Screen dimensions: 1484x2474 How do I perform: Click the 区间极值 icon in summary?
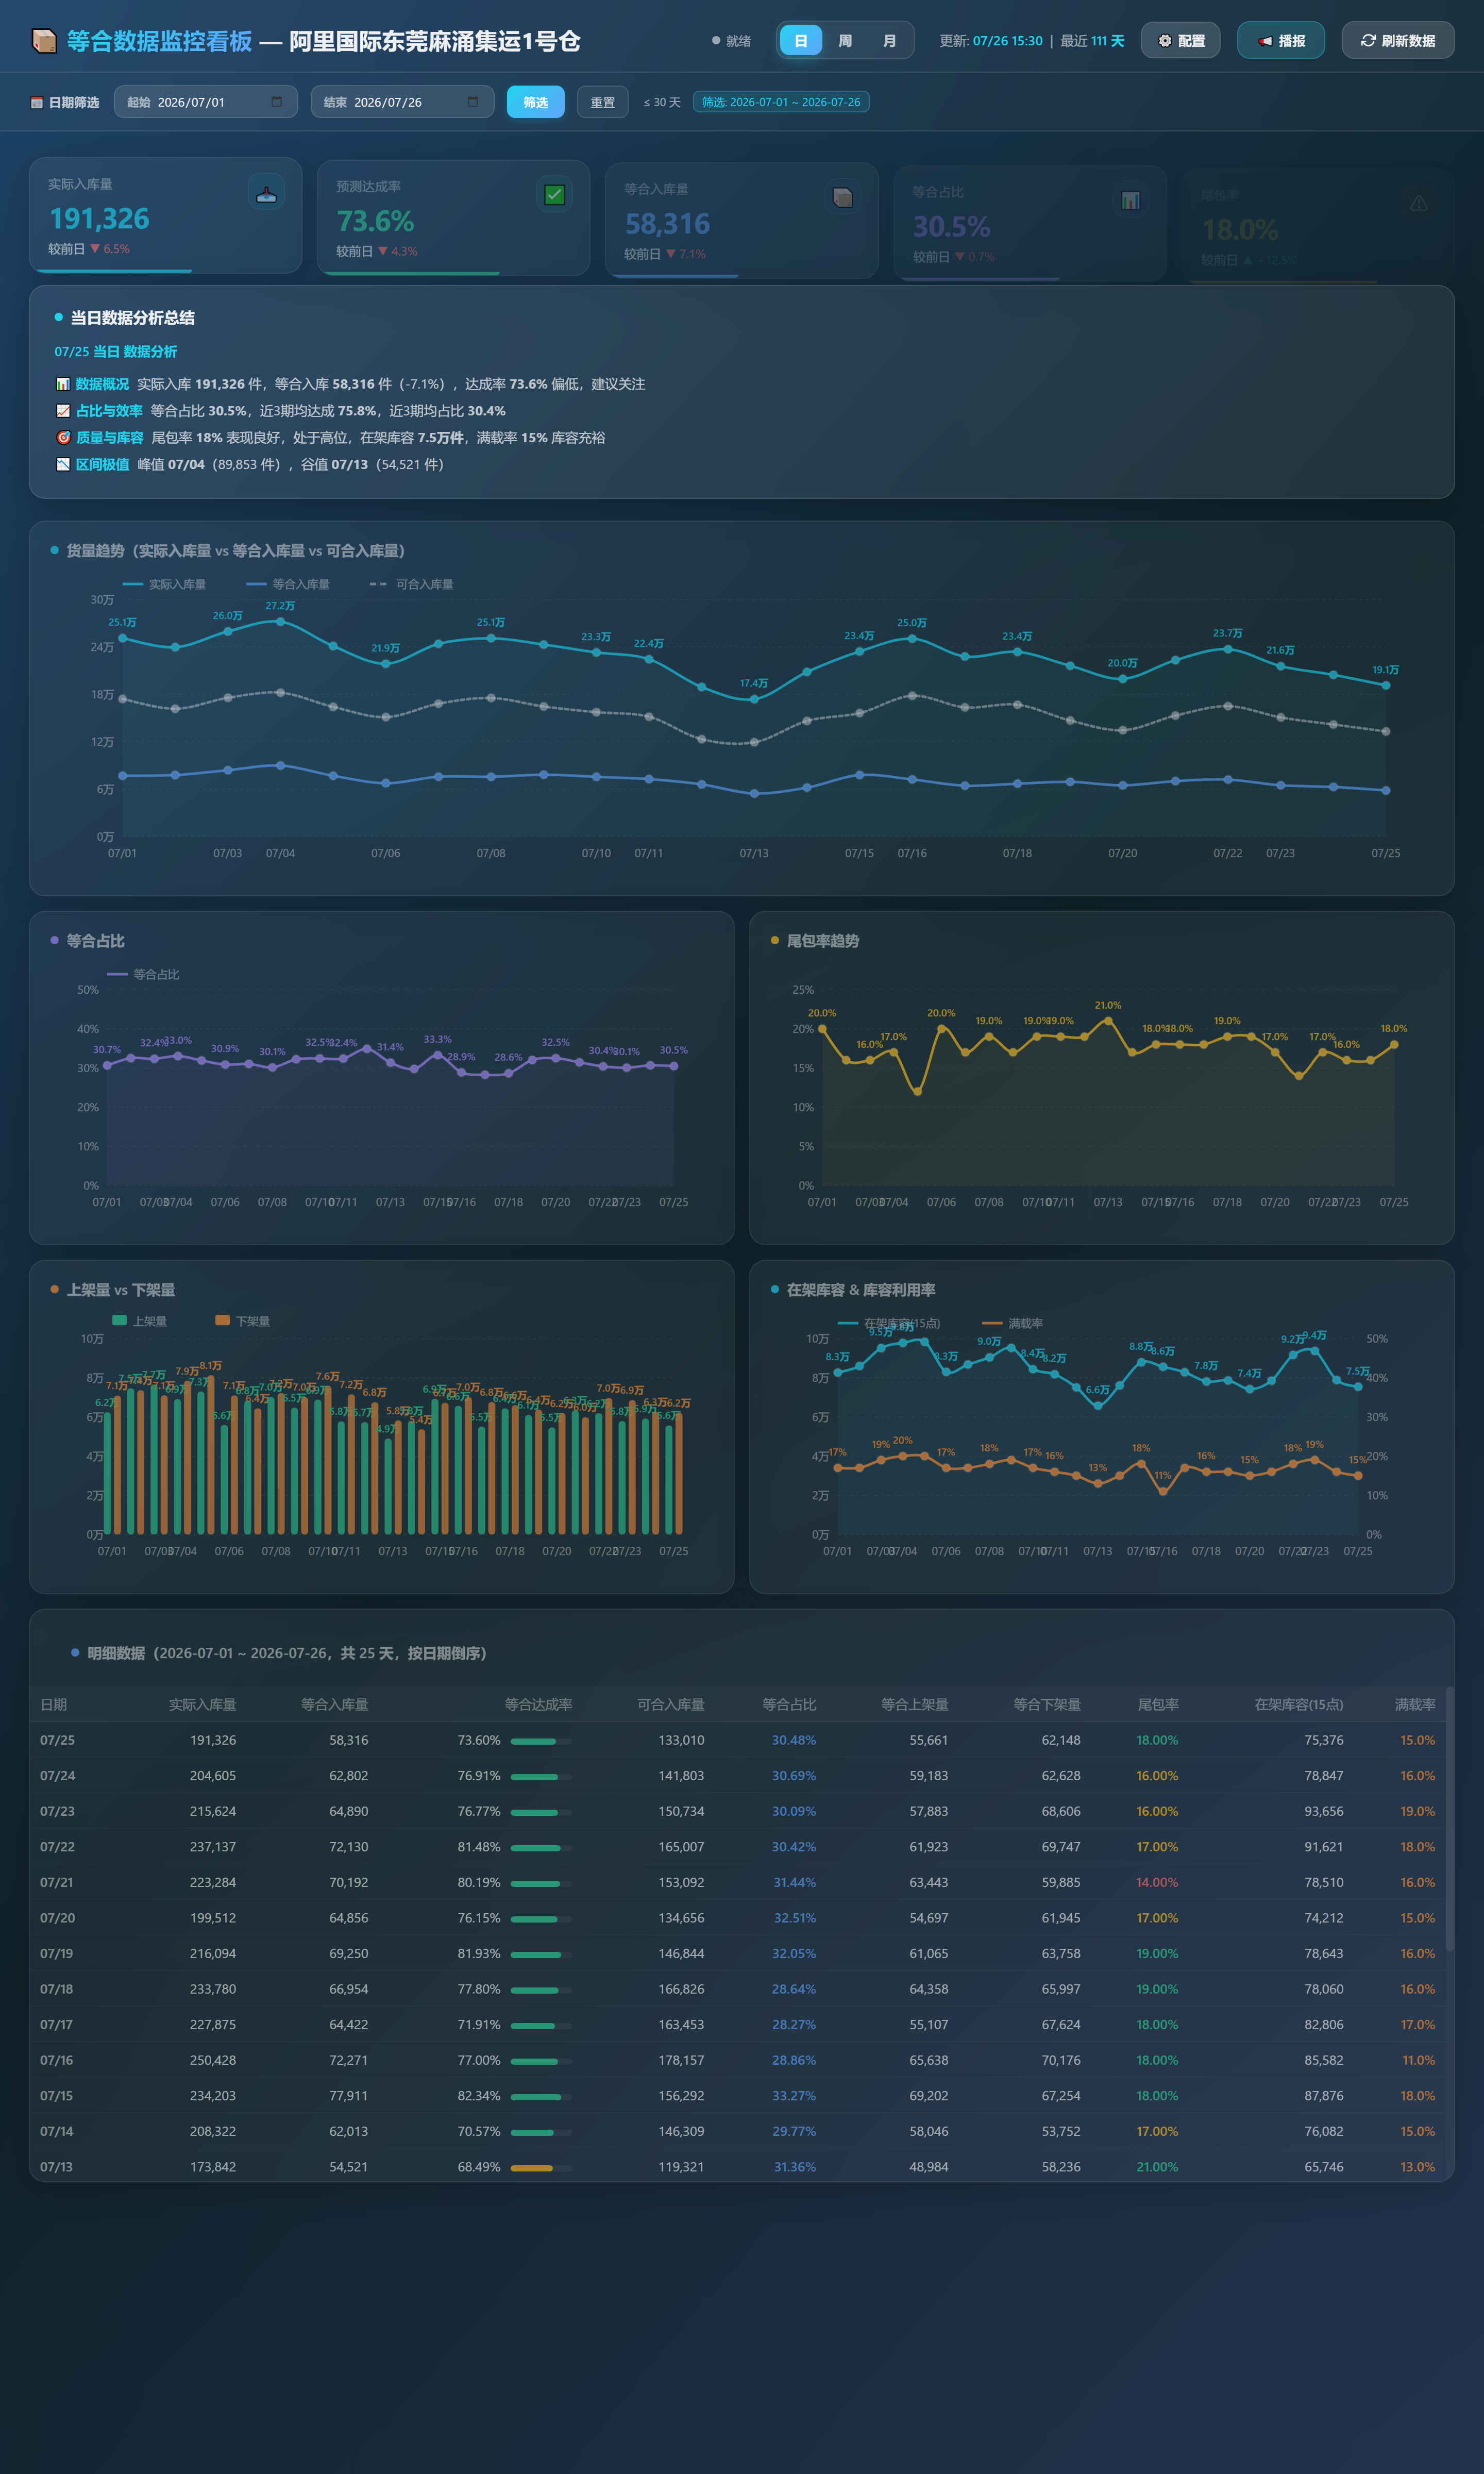point(63,464)
